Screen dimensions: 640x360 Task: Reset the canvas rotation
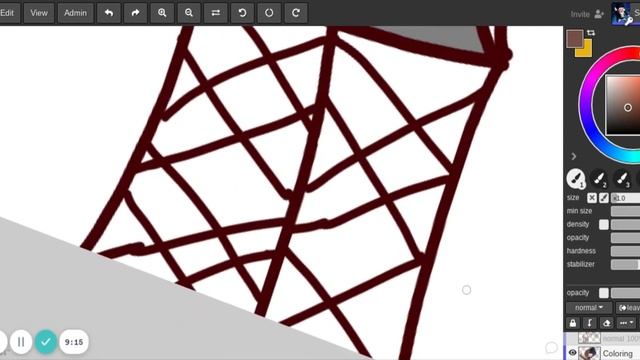pos(269,13)
